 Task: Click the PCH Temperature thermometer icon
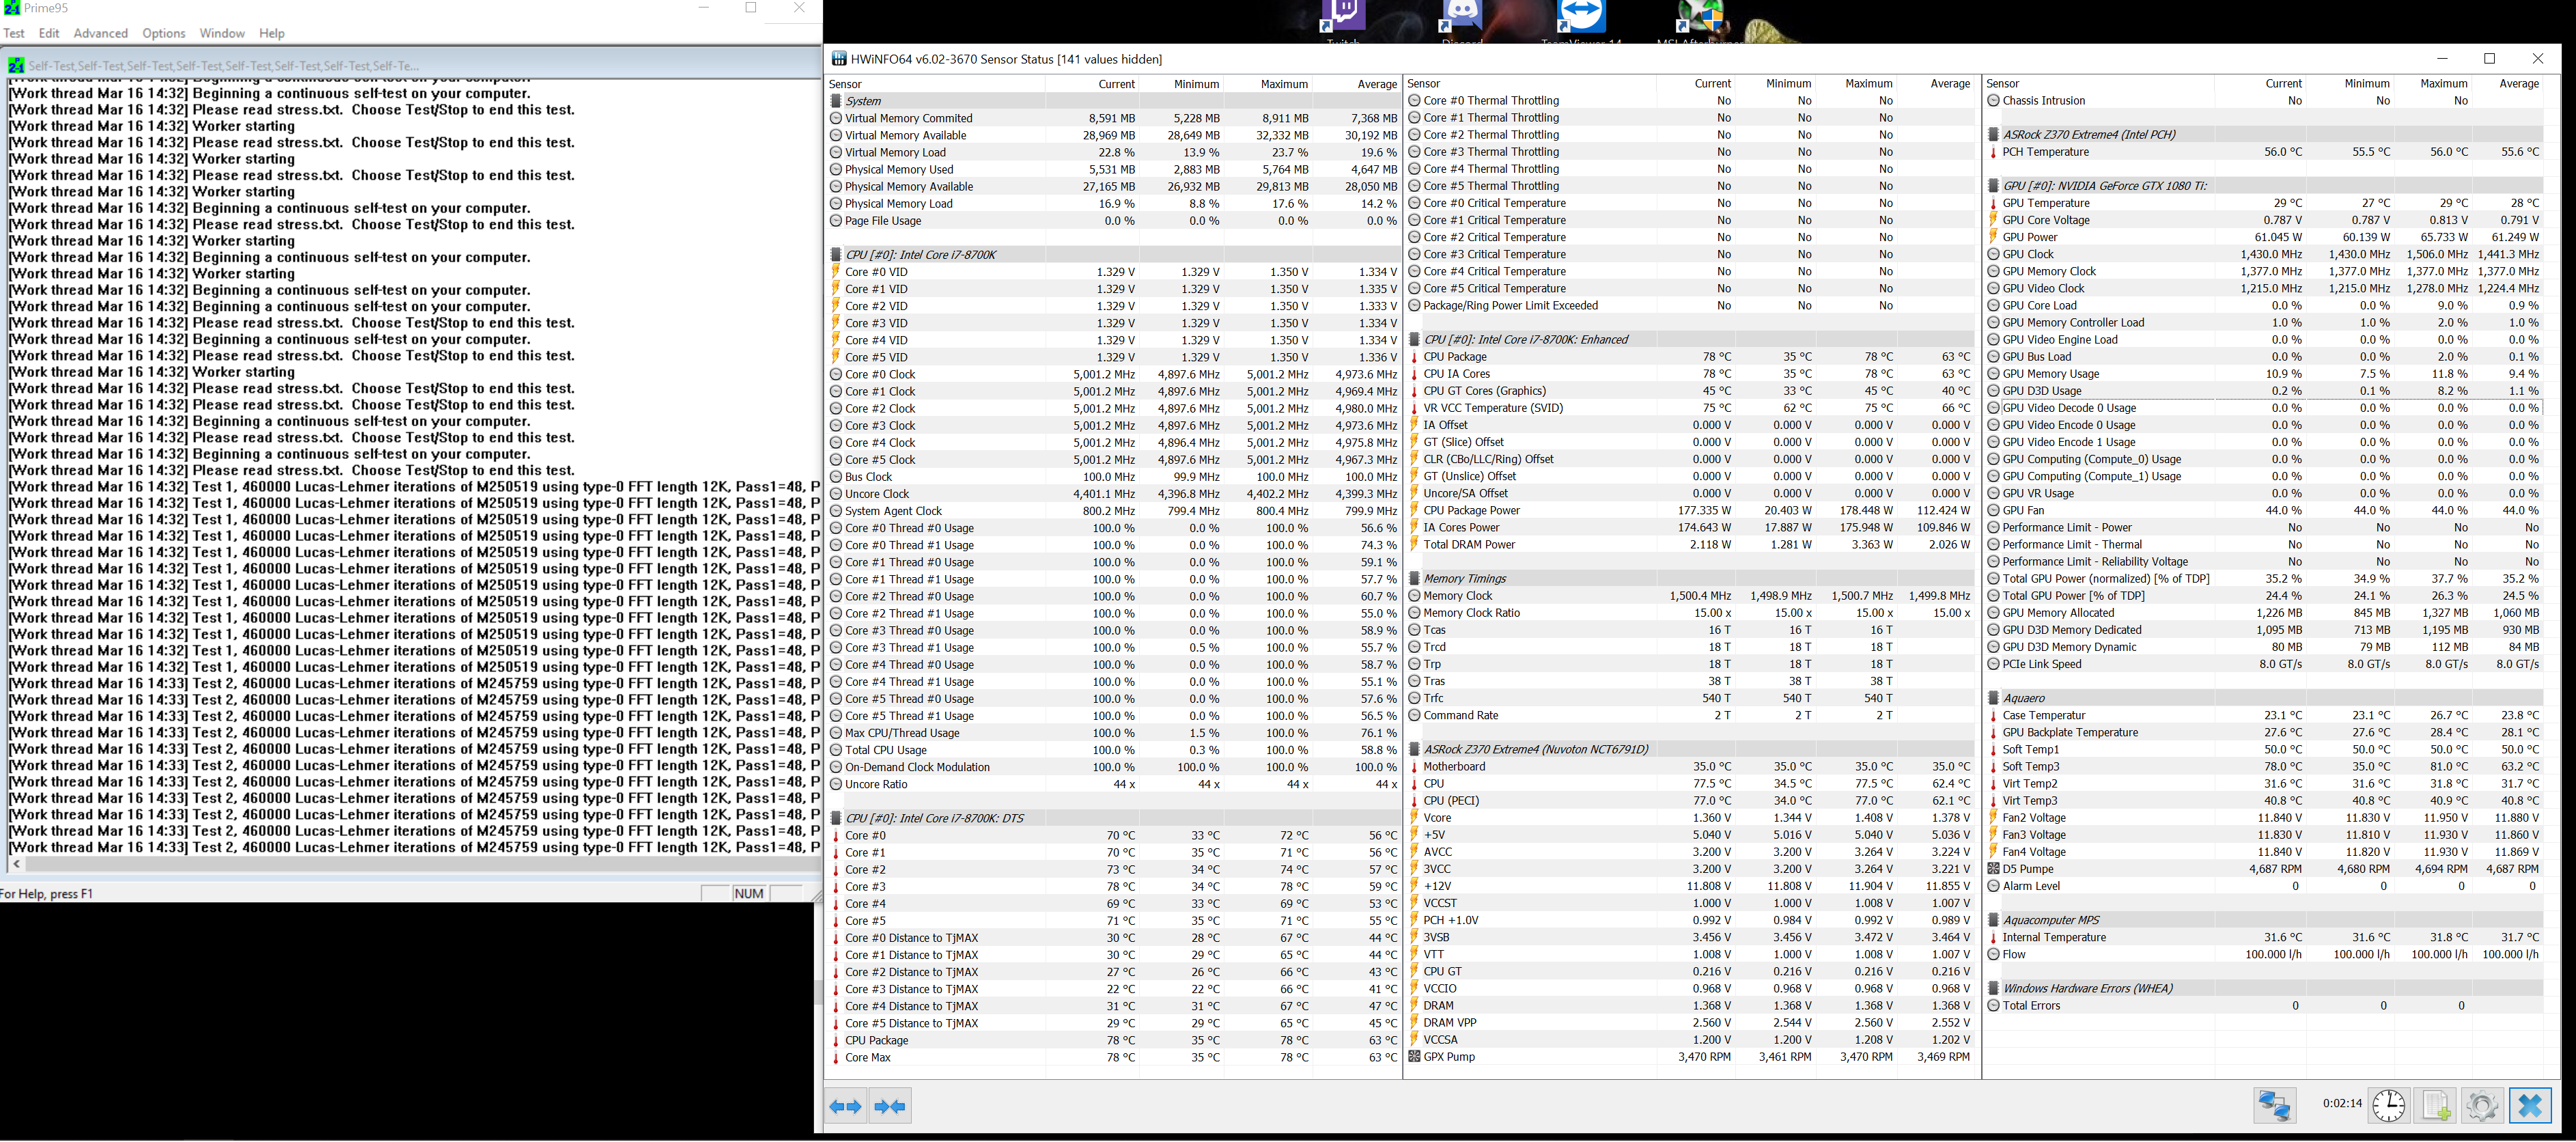pyautogui.click(x=1993, y=152)
